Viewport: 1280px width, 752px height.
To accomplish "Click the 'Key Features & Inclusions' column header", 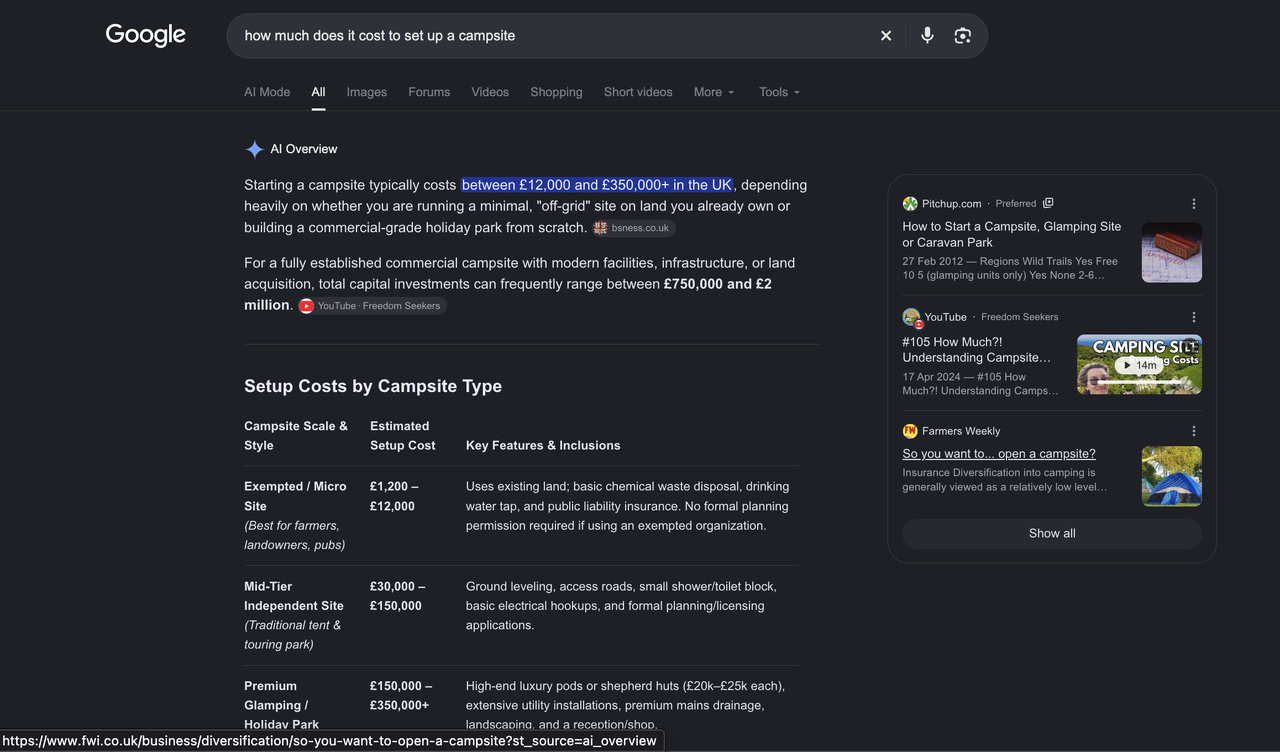I will tap(543, 446).
